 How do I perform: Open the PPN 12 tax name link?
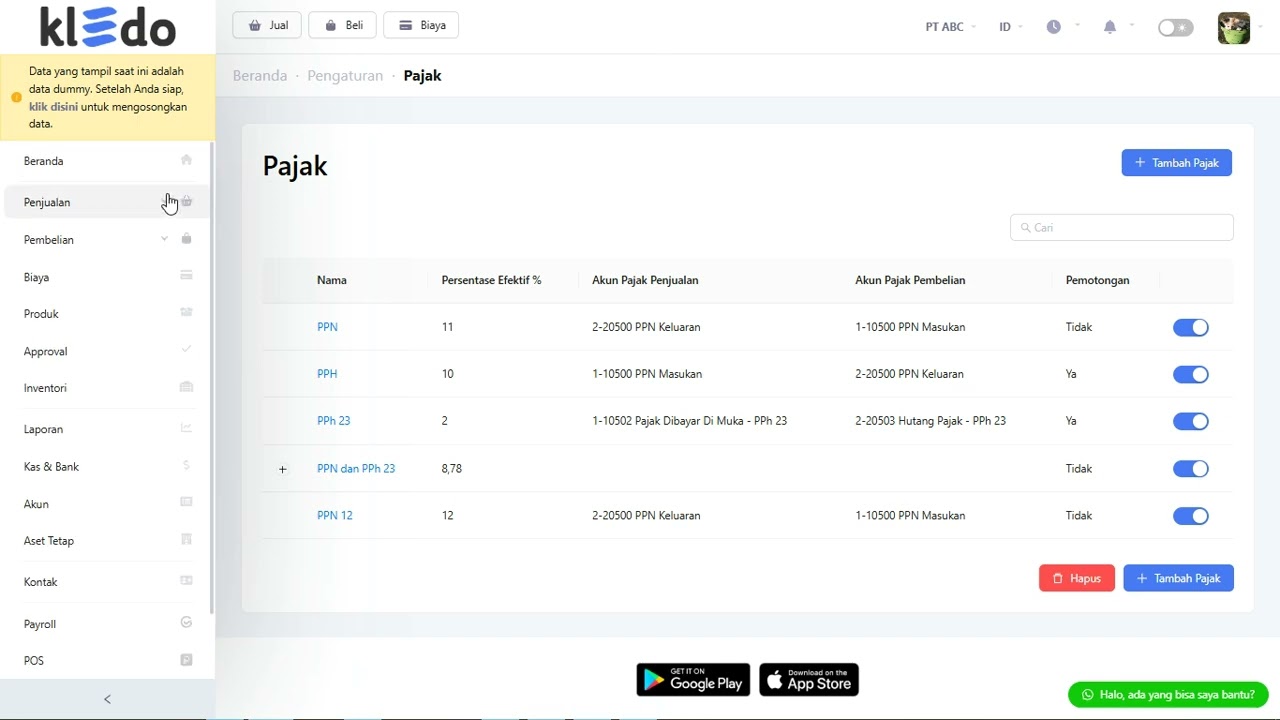coord(335,516)
